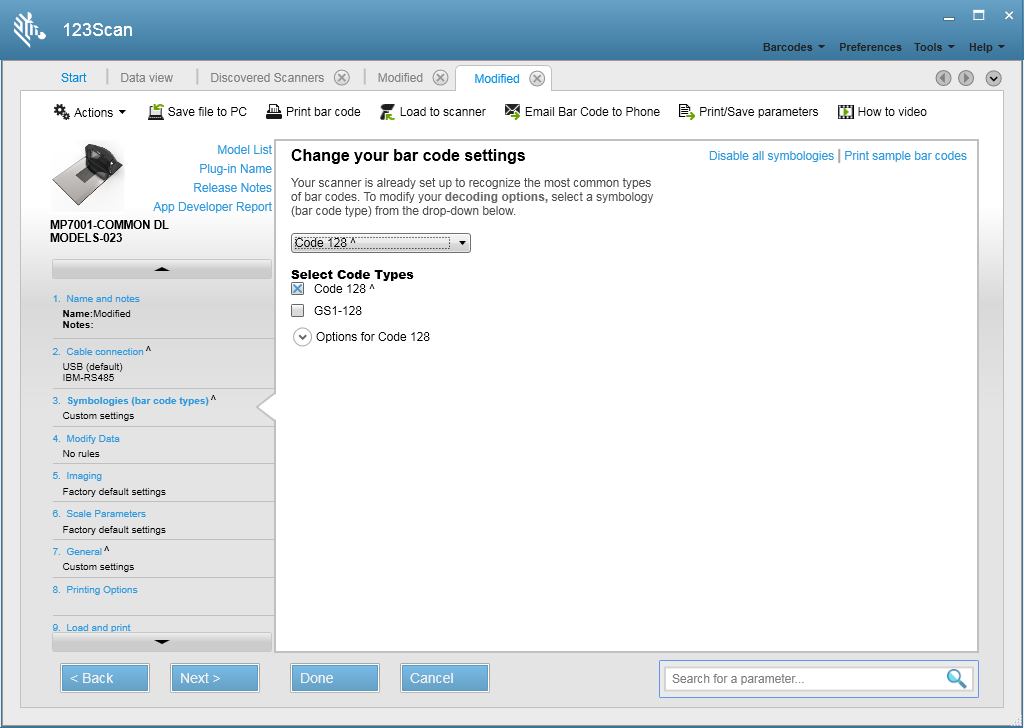Open the Code 128 symbology dropdown
Image resolution: width=1024 pixels, height=728 pixels.
tap(380, 243)
